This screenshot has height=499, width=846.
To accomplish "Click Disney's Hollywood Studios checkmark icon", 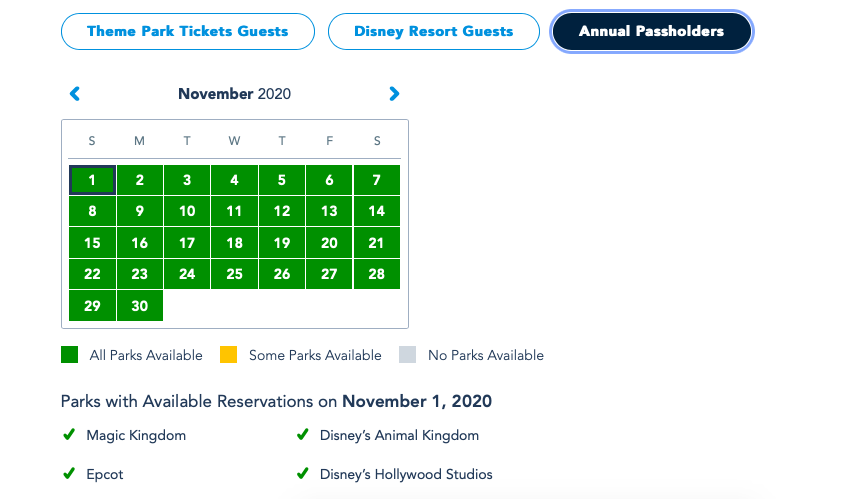I will click(x=302, y=474).
